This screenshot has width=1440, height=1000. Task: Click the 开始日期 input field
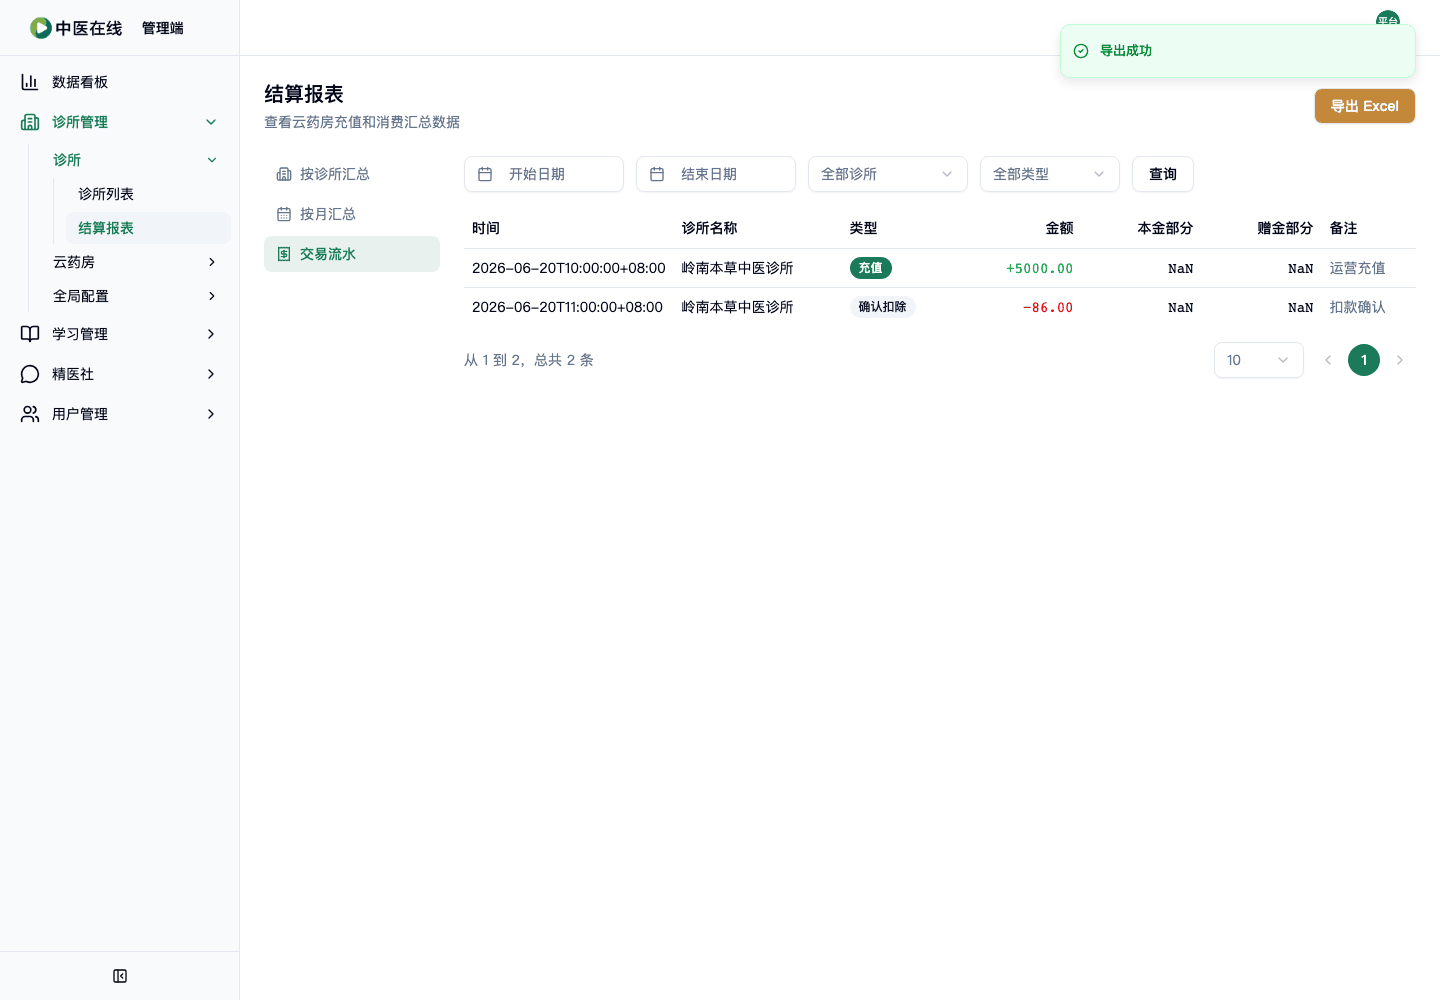544,174
